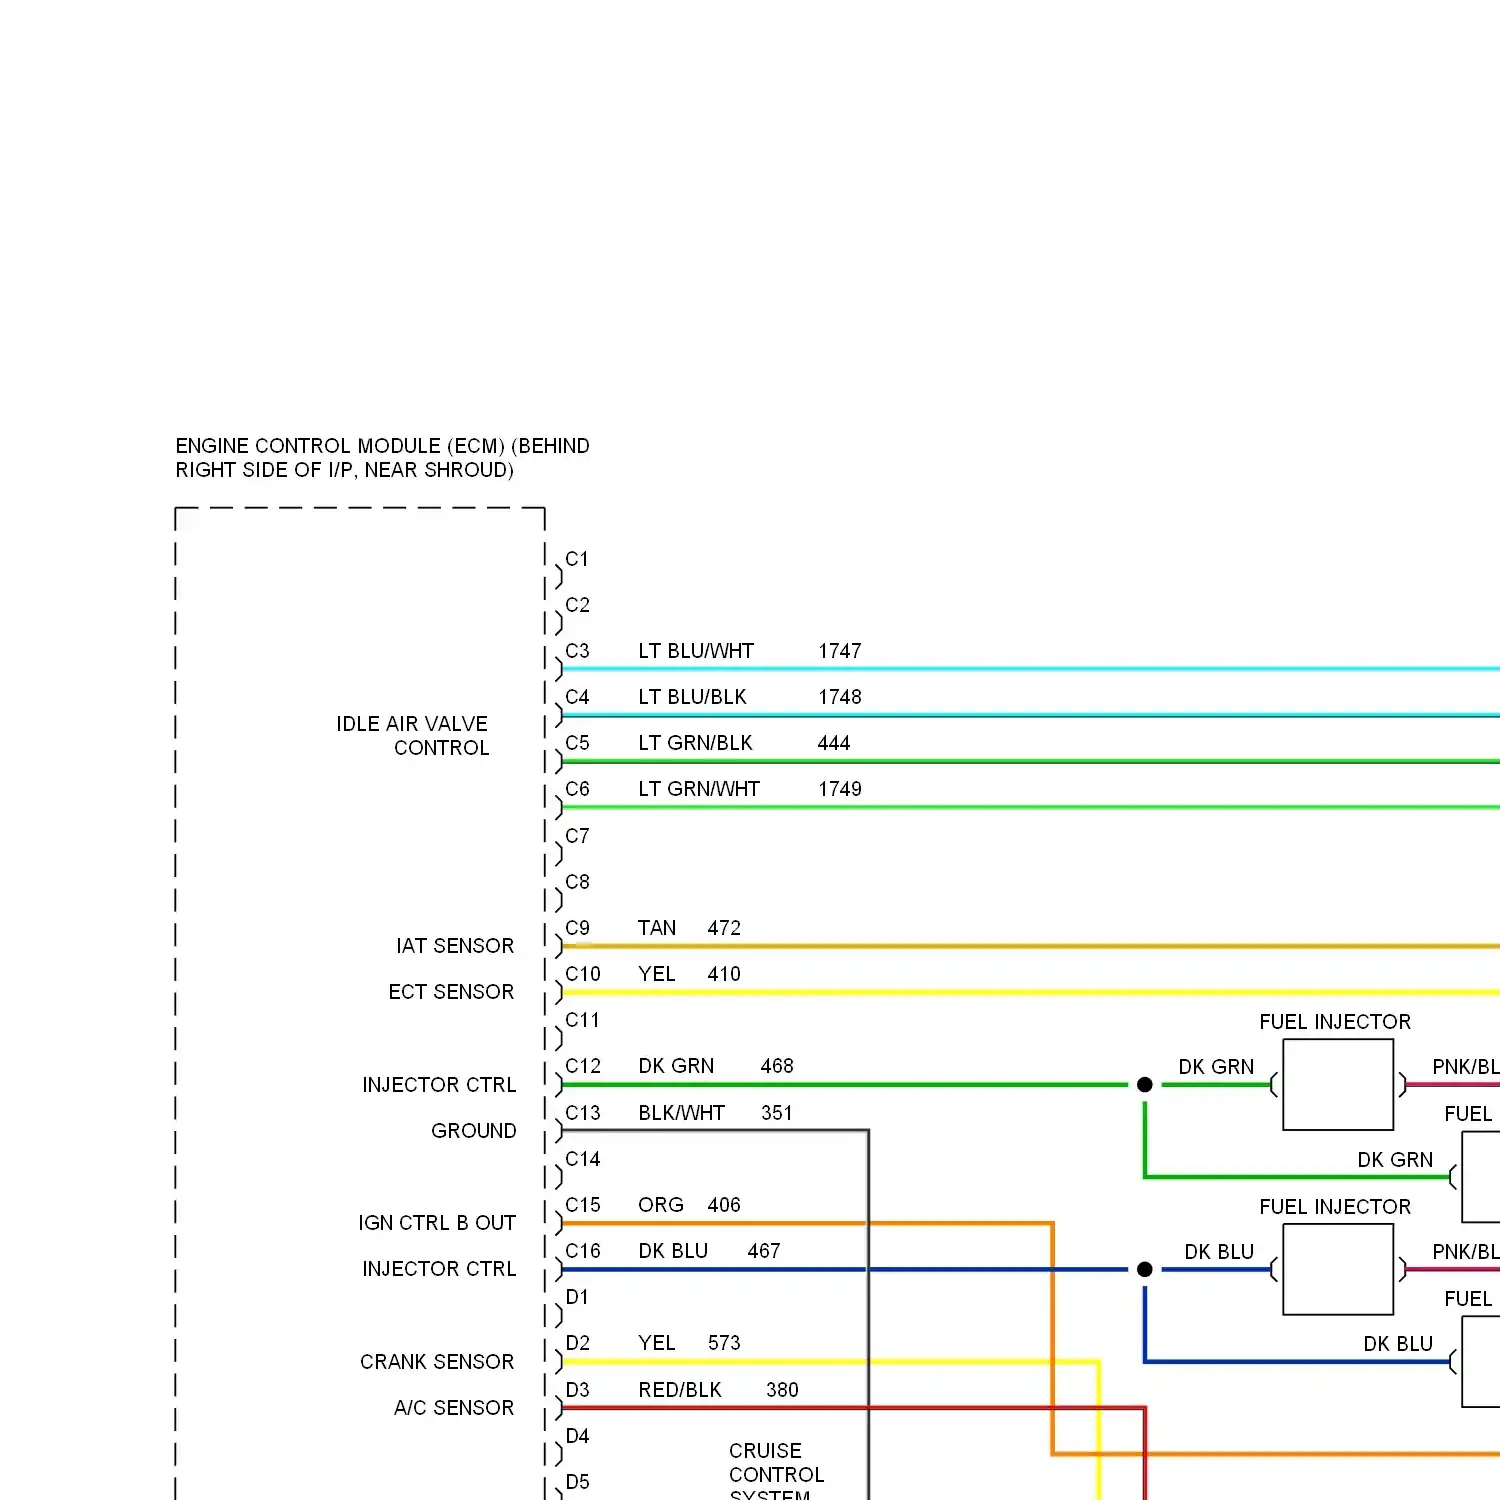Click pin label C4
The width and height of the screenshot is (1500, 1500).
[577, 697]
